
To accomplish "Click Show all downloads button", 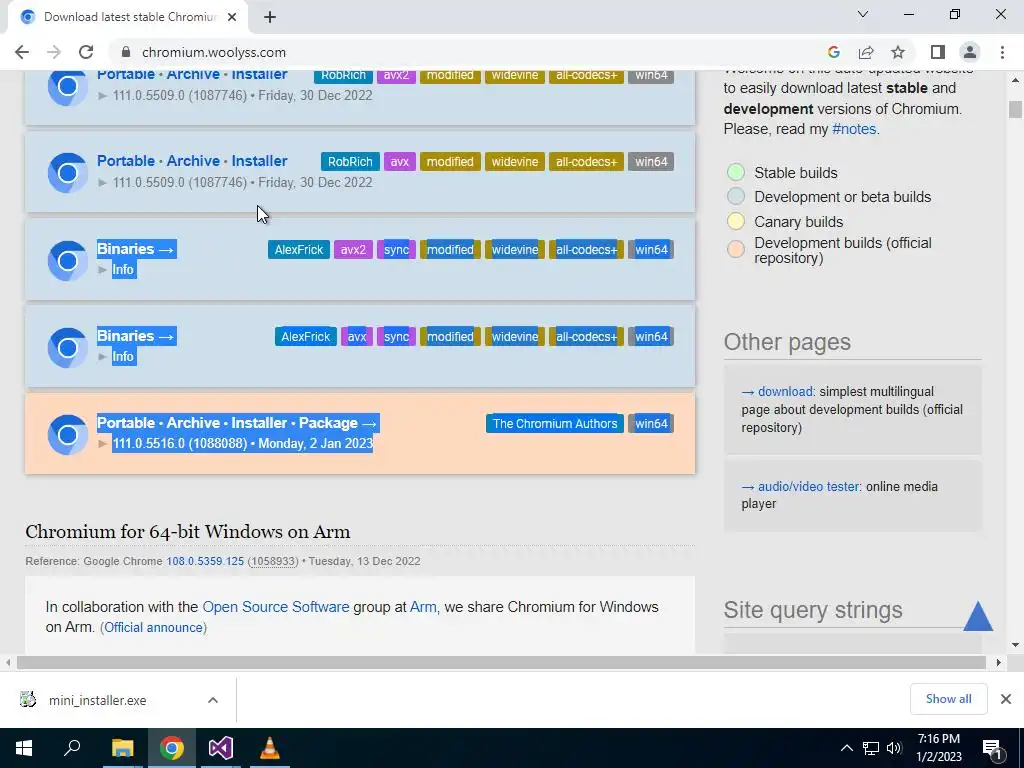I will click(948, 699).
